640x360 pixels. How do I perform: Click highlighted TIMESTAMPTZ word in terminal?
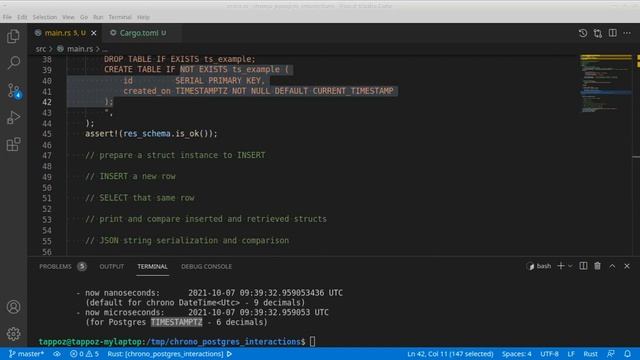[x=176, y=322]
